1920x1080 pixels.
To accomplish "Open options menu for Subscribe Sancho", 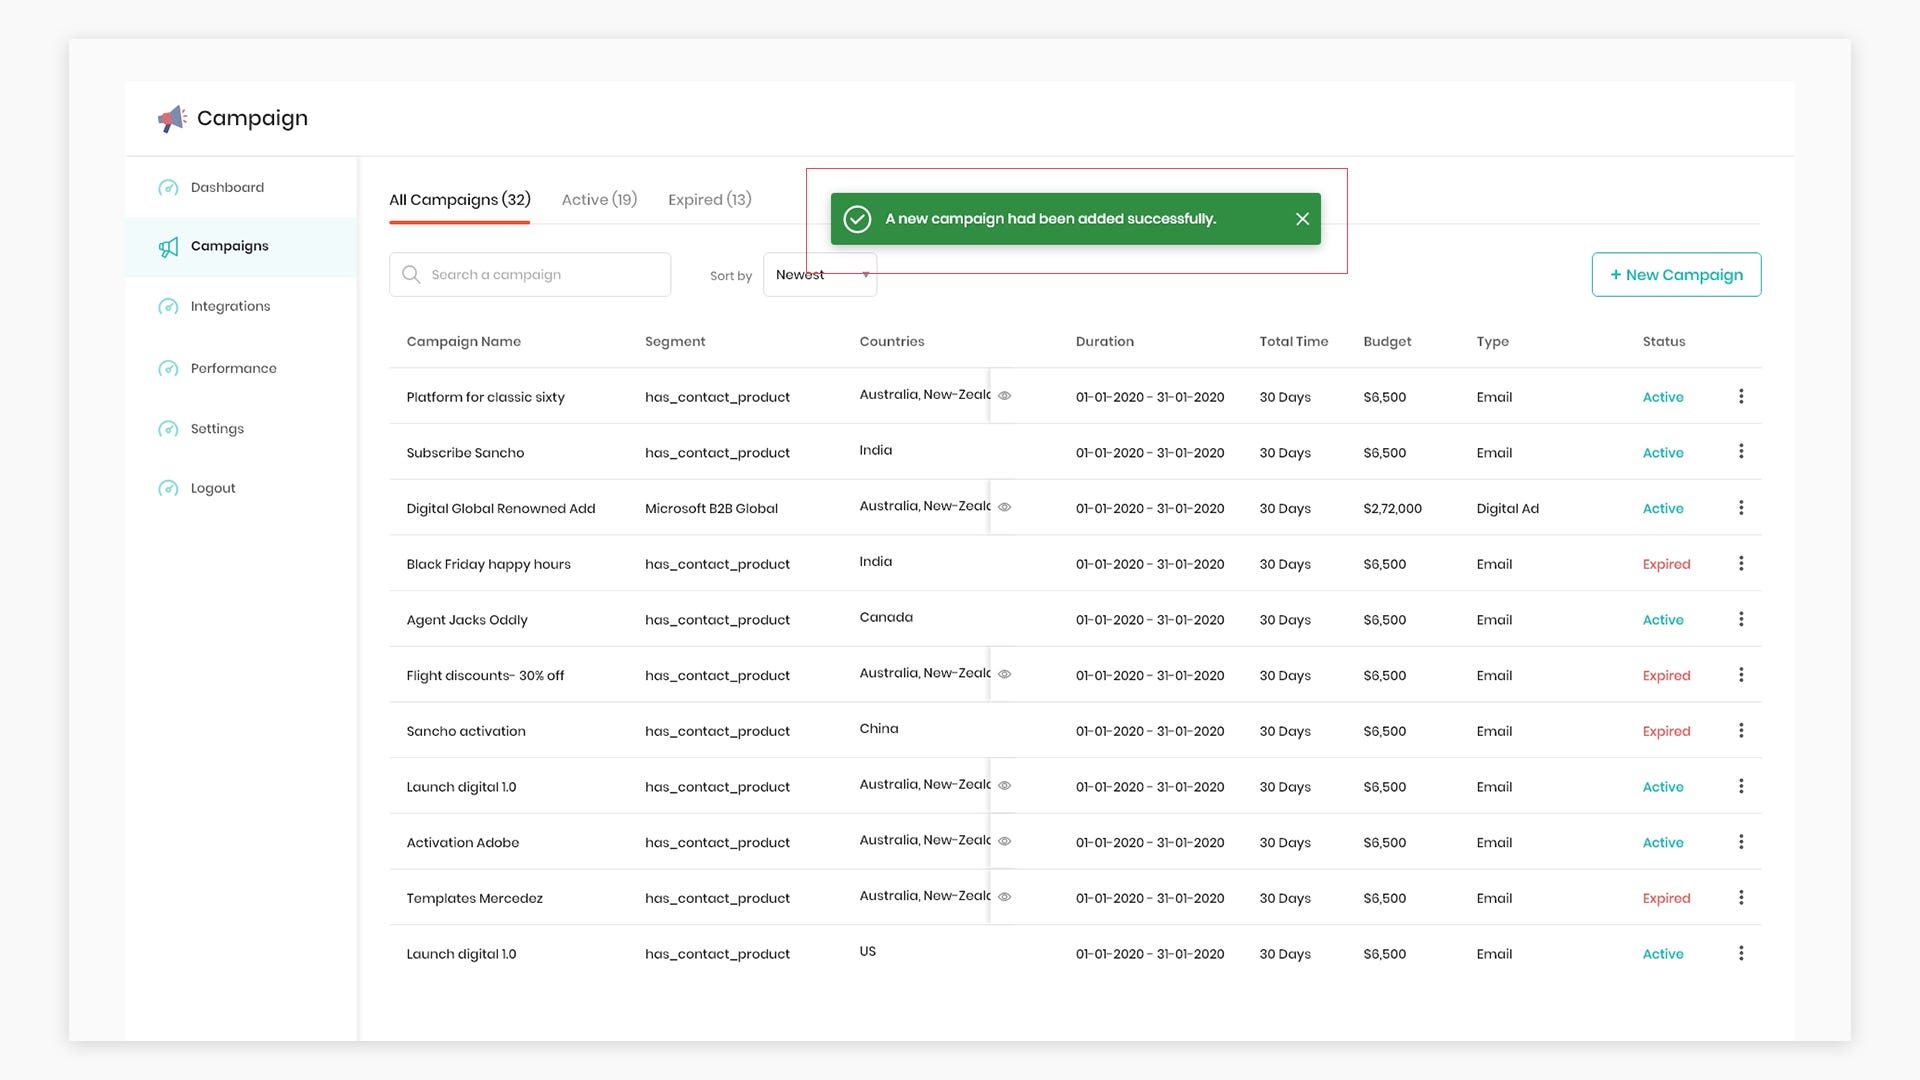I will [x=1741, y=452].
